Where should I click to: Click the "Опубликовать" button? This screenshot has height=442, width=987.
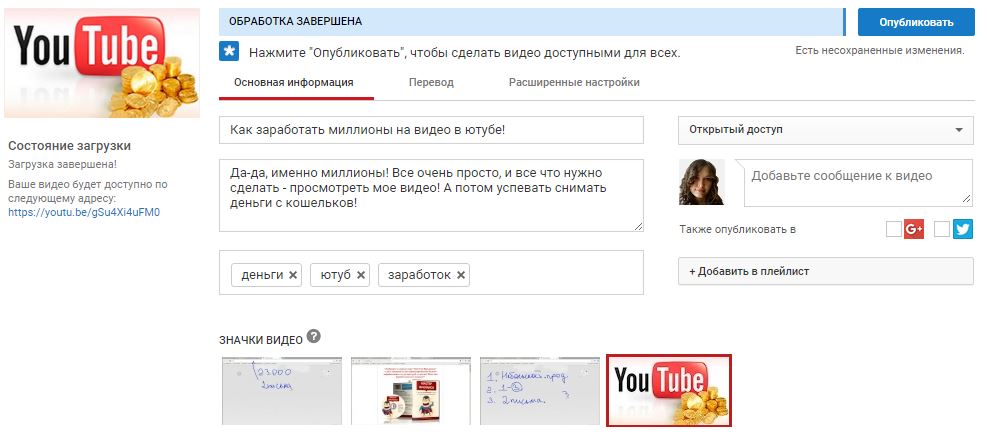point(916,22)
